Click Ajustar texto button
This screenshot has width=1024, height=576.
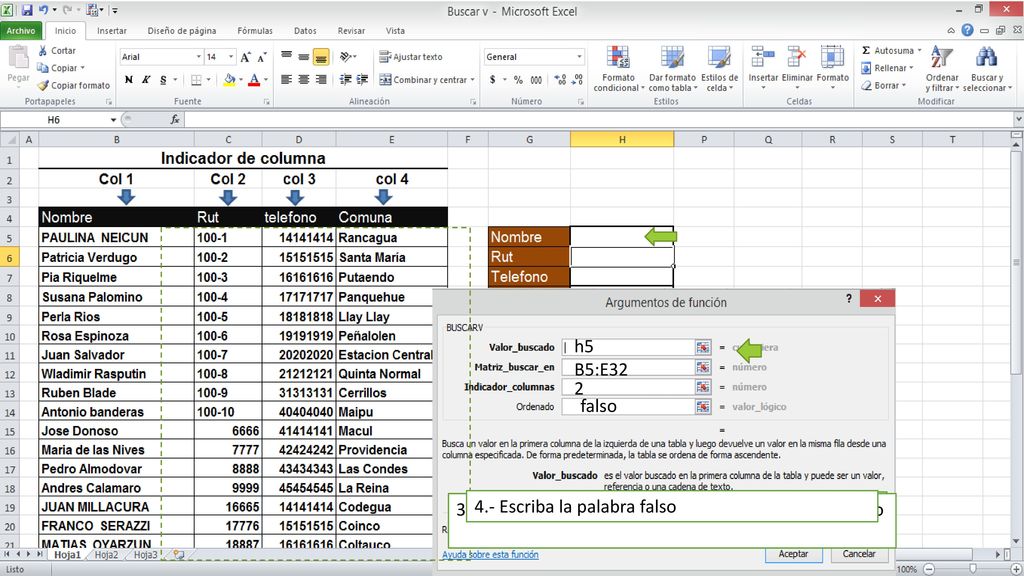click(x=411, y=57)
